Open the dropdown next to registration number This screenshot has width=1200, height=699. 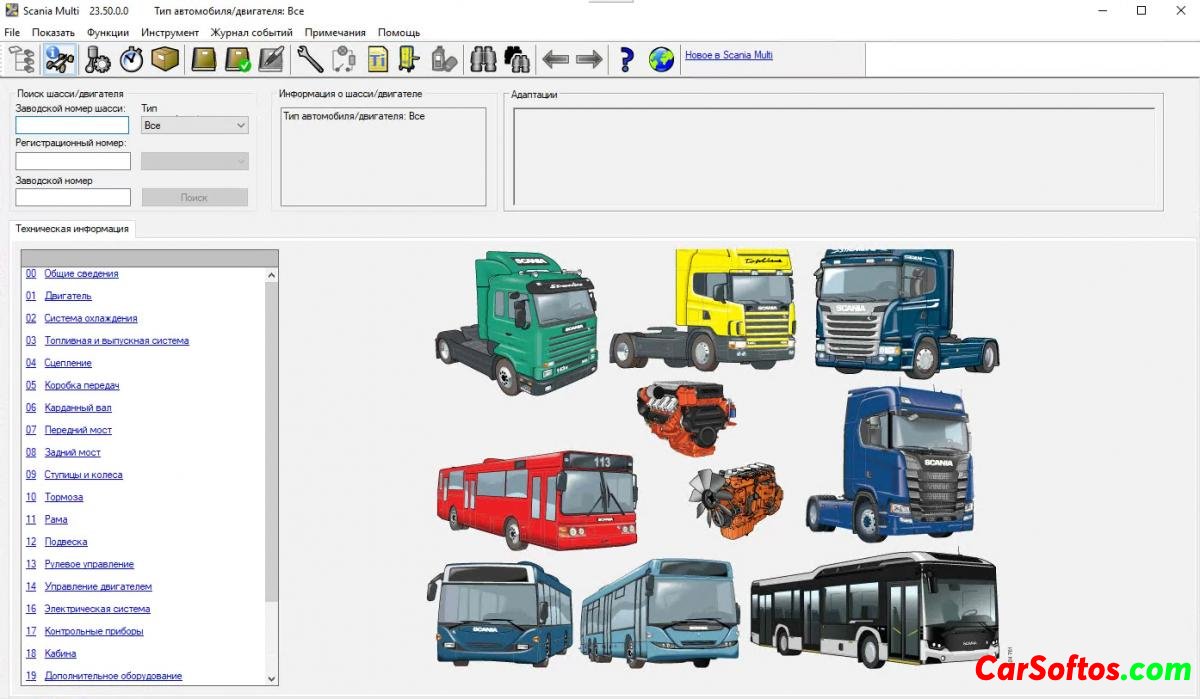(195, 161)
